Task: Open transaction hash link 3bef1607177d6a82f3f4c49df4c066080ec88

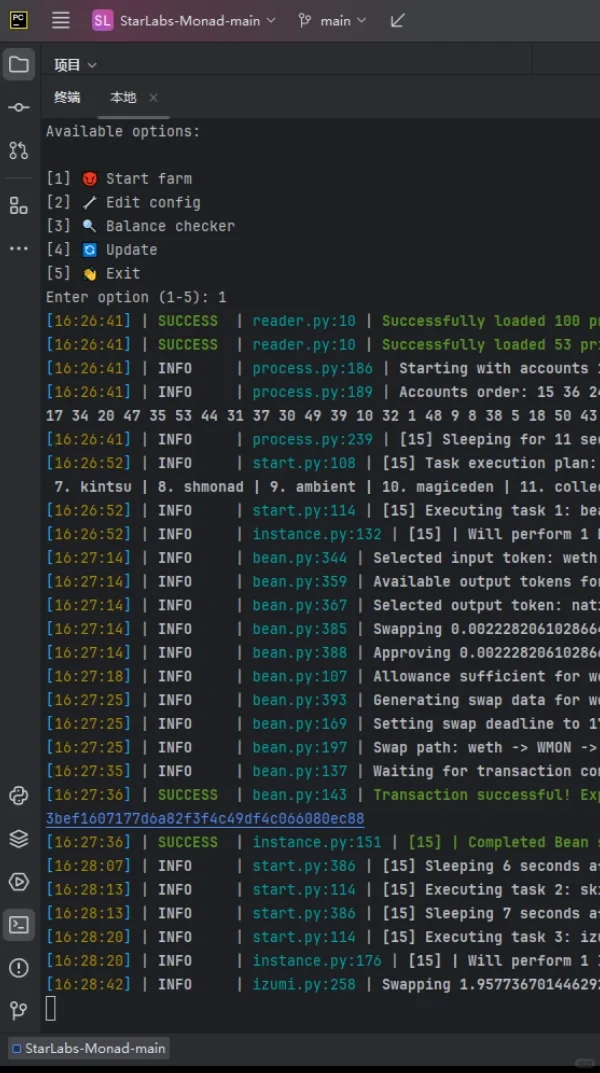Action: (x=205, y=818)
